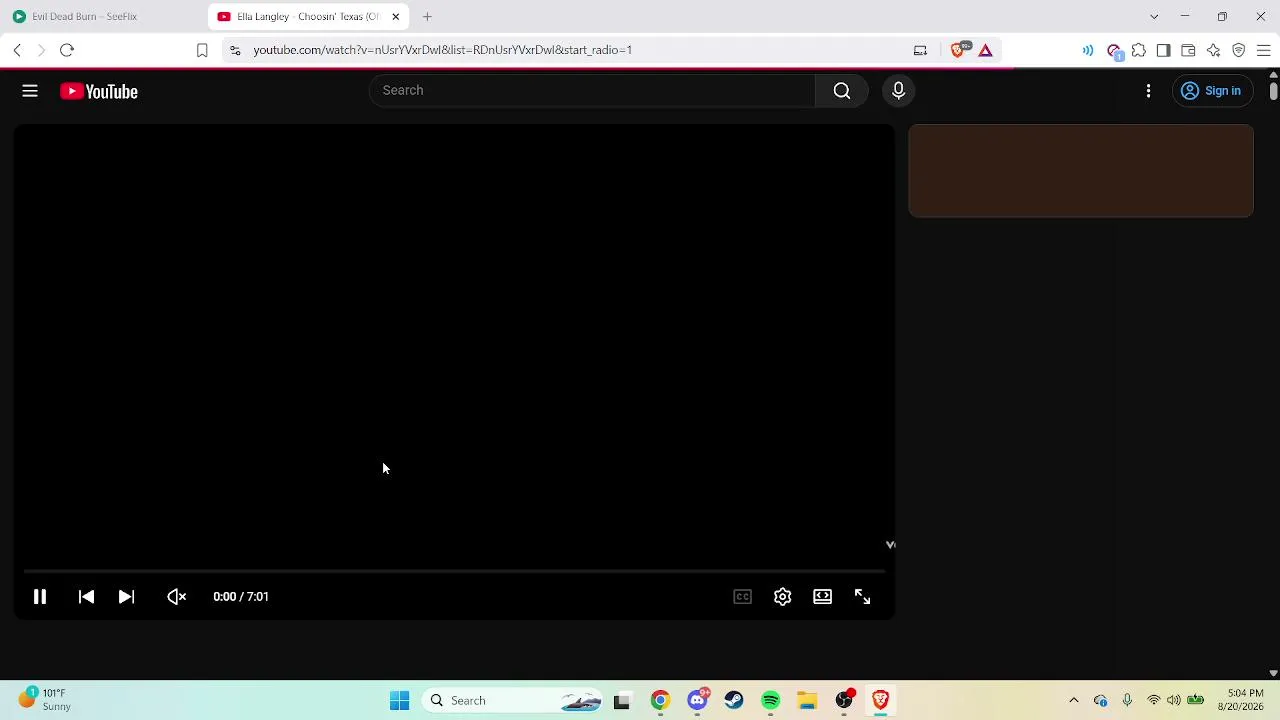Go to the previous video
Viewport: 1280px width, 720px height.
pyautogui.click(x=86, y=597)
